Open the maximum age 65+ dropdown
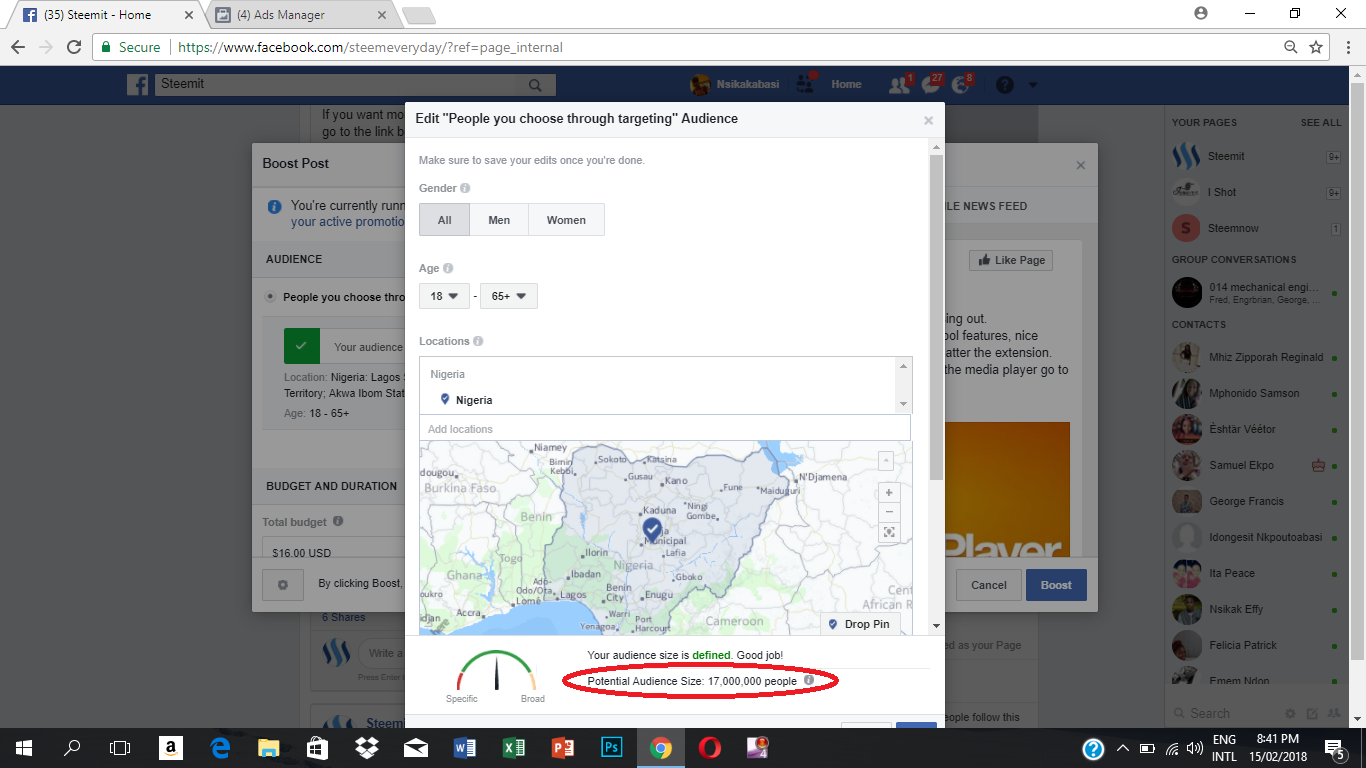 [x=509, y=296]
